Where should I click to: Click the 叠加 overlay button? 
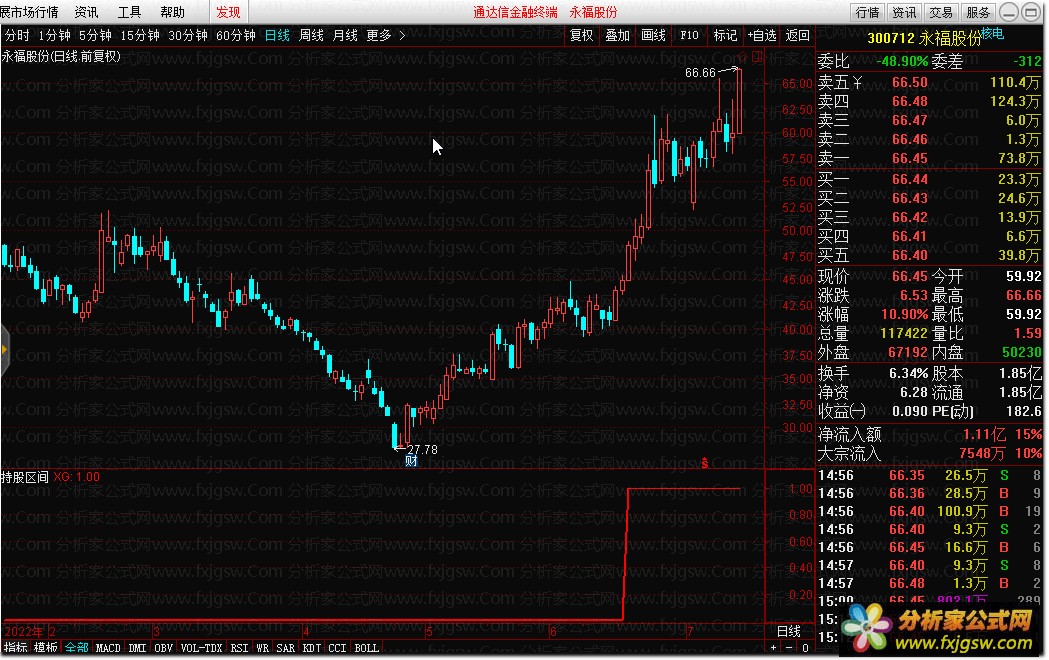617,35
